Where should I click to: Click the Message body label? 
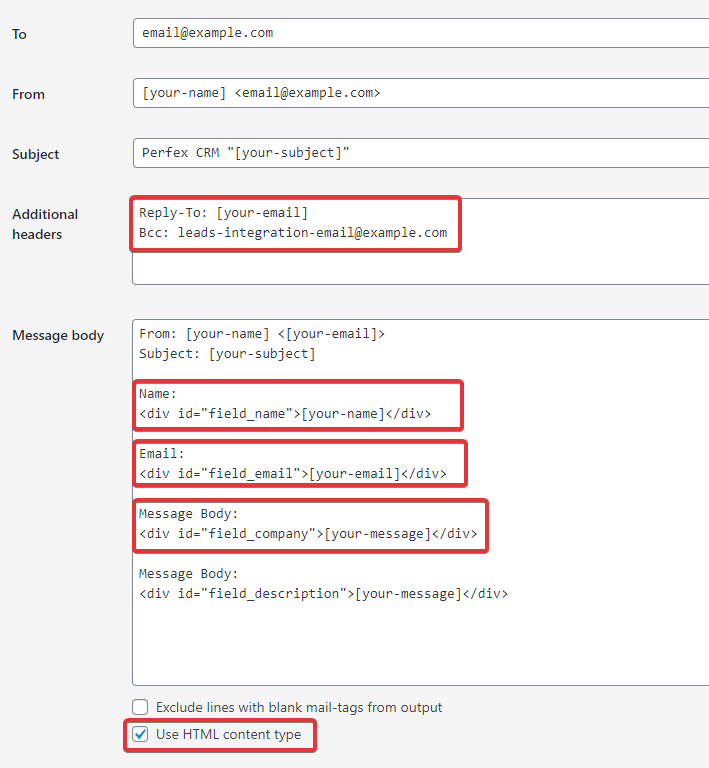pos(58,336)
